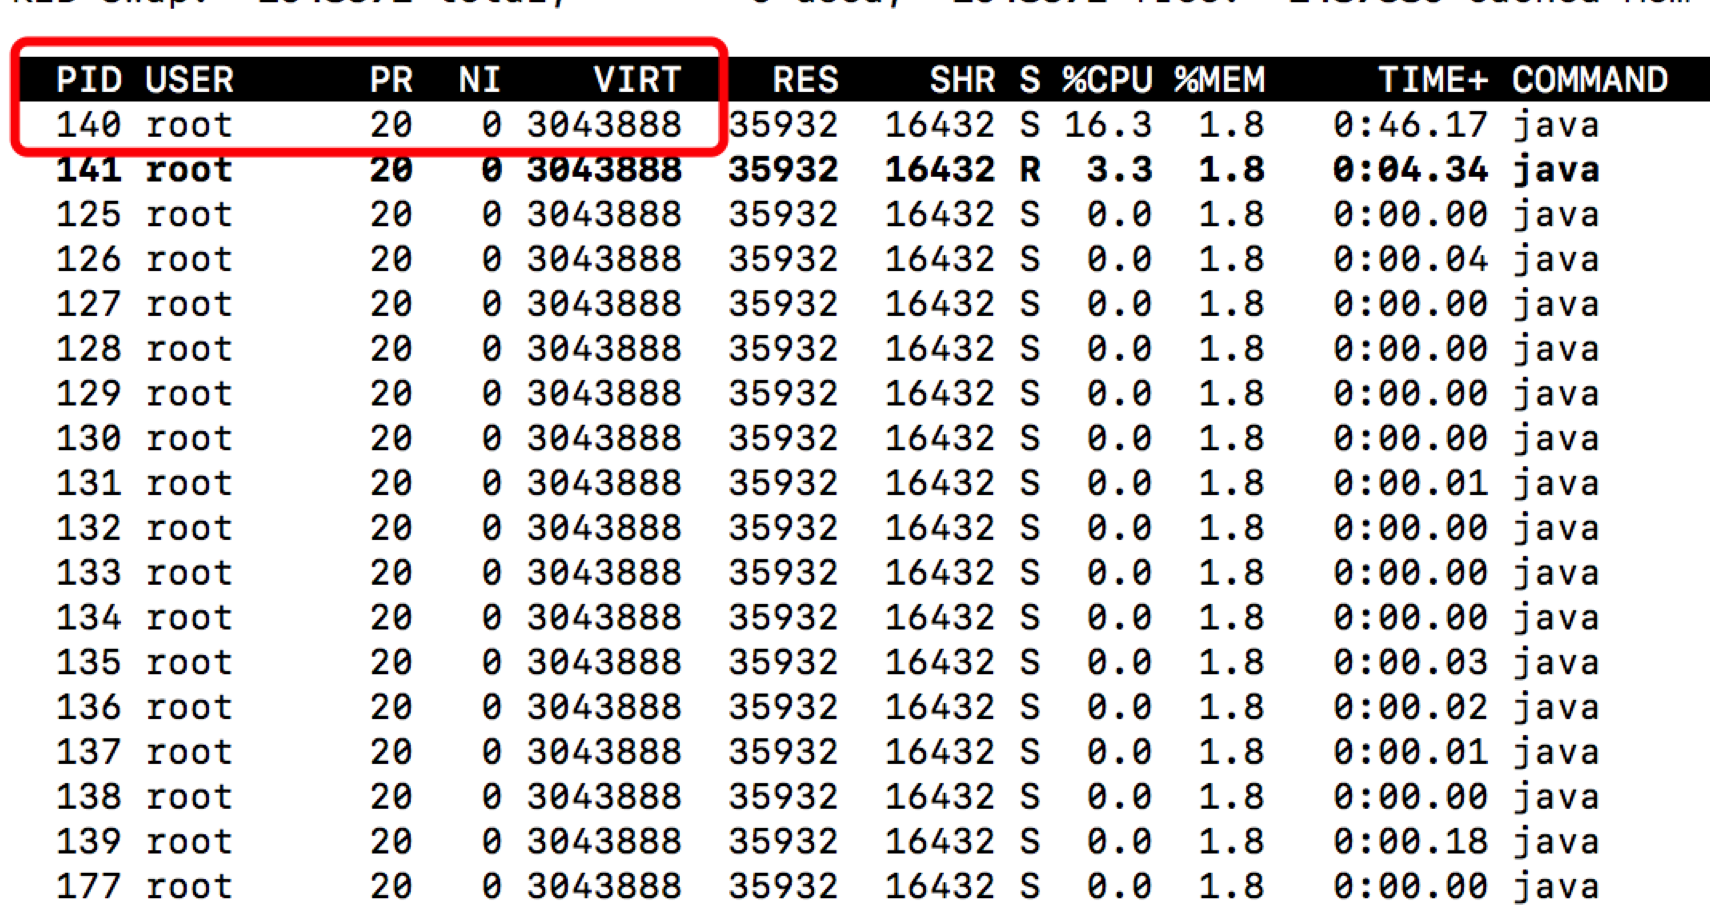
Task: Click the root user in PID 133 row
Action: pyautogui.click(x=189, y=572)
